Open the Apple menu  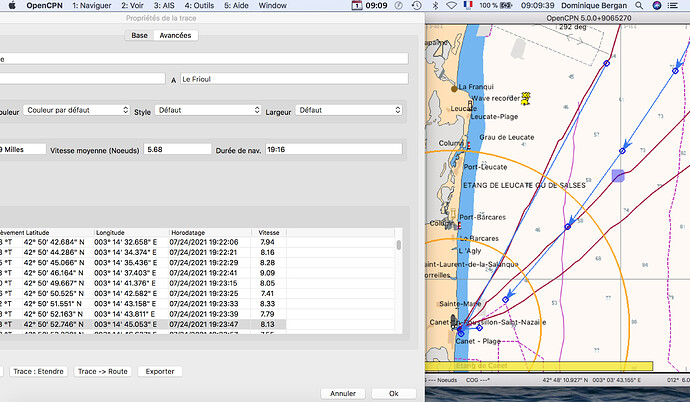[x=12, y=5]
